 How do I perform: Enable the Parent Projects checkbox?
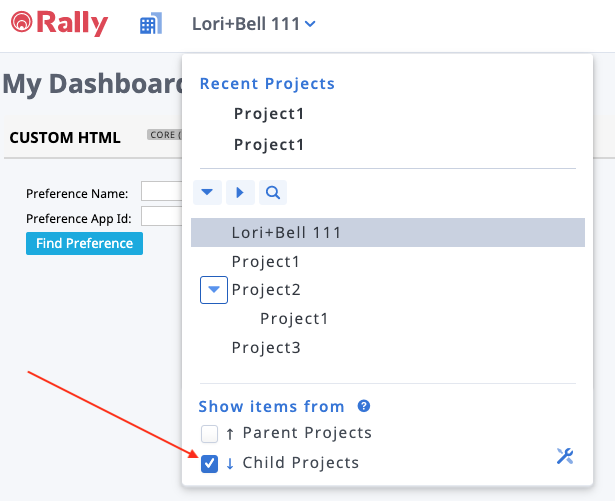209,434
